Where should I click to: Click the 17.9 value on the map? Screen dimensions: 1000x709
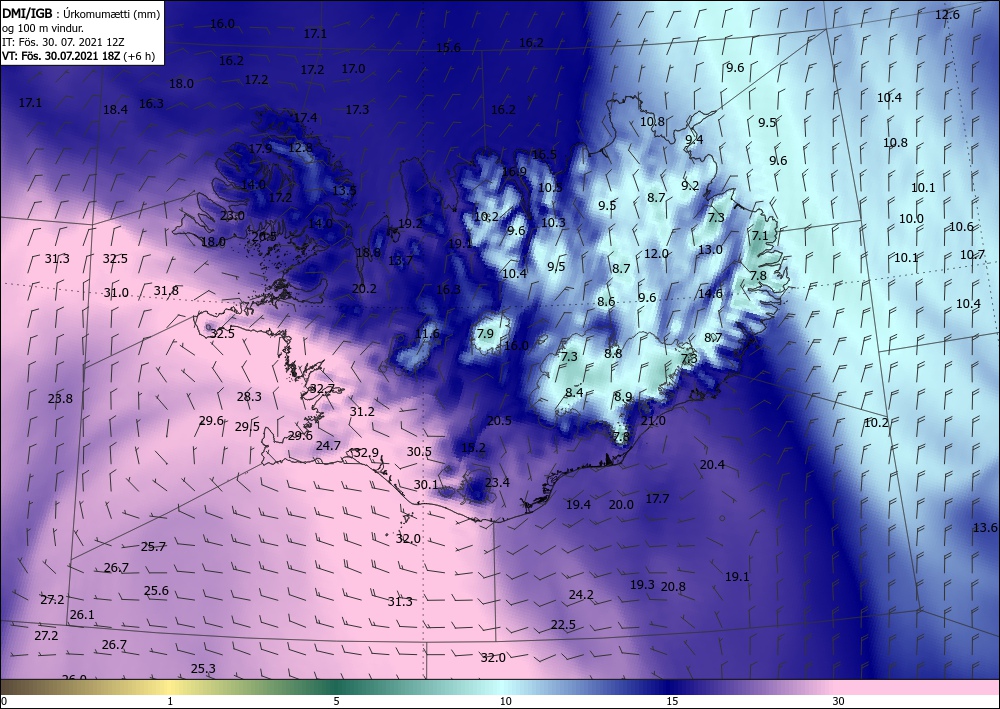(260, 149)
